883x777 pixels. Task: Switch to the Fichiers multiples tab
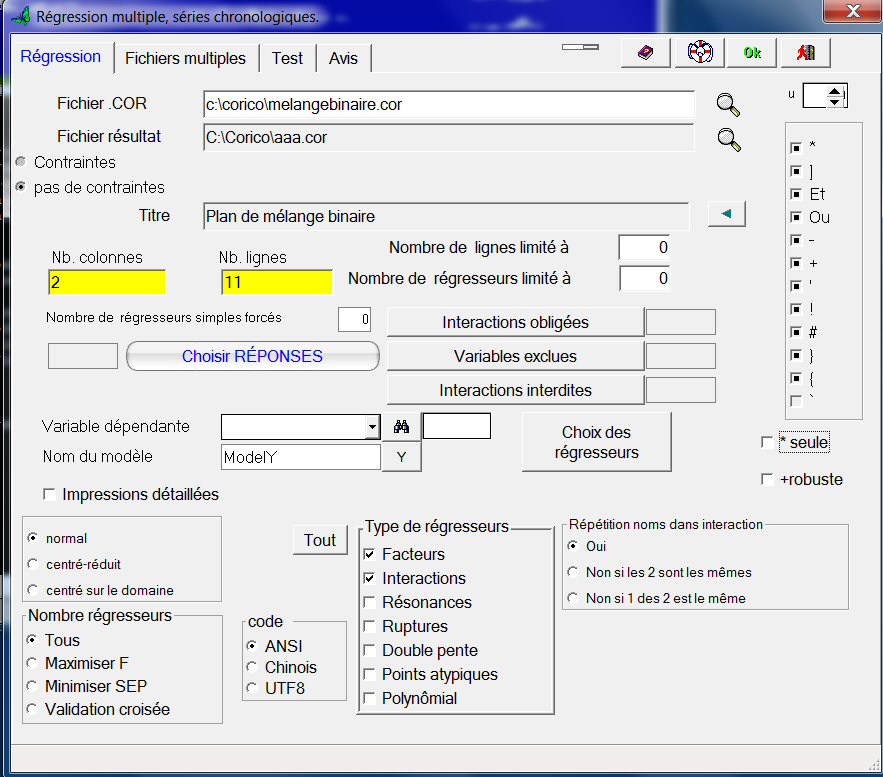[x=185, y=58]
